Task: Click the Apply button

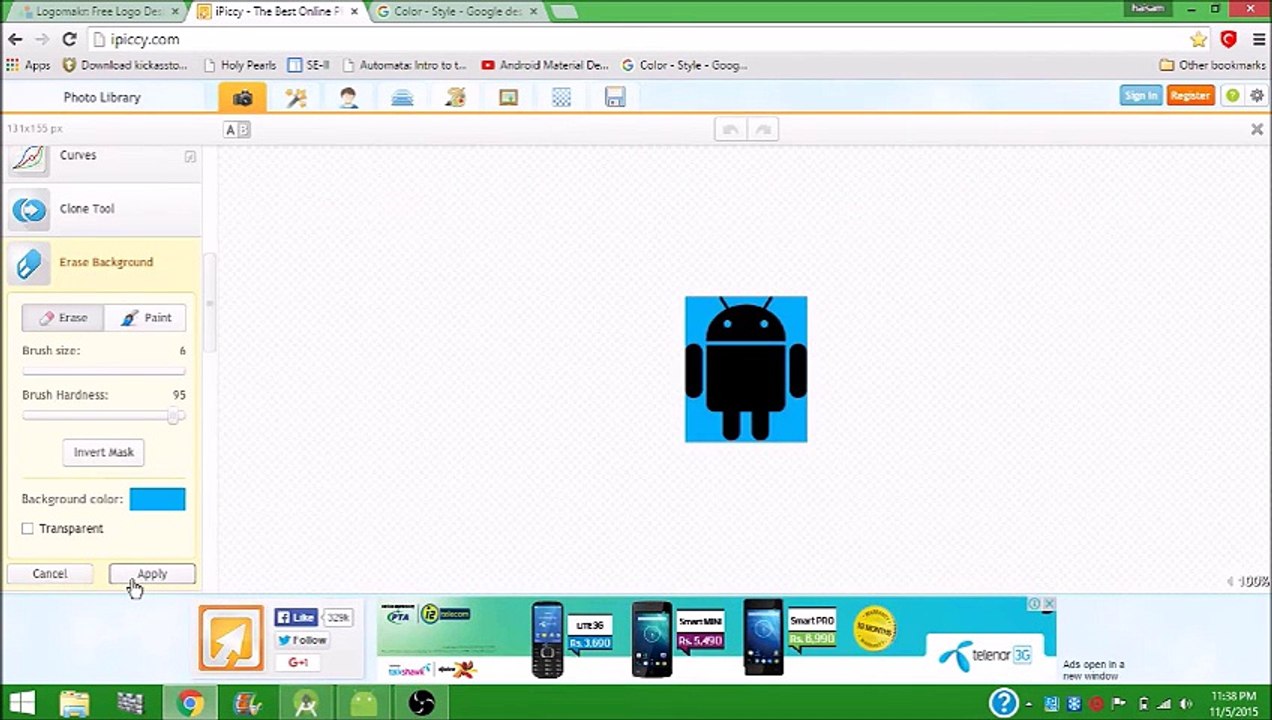Action: tap(152, 574)
